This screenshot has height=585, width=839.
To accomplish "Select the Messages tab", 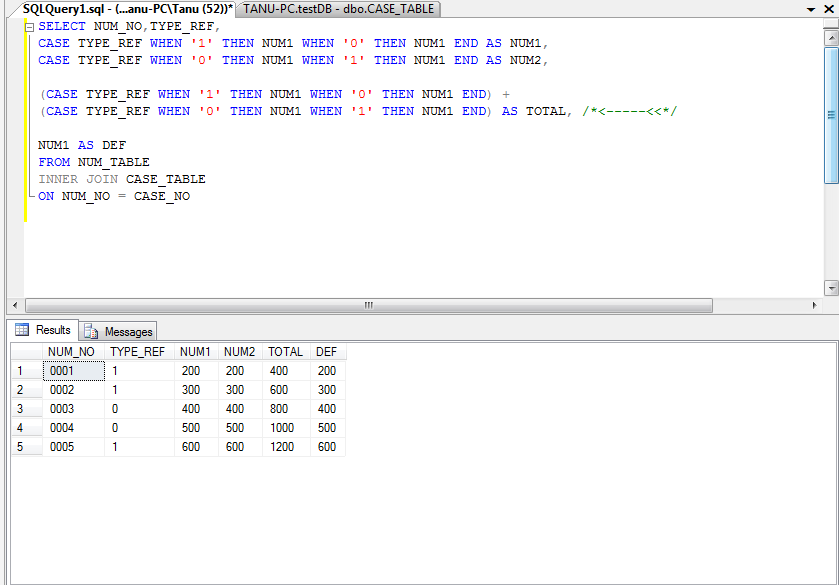I will [x=118, y=332].
